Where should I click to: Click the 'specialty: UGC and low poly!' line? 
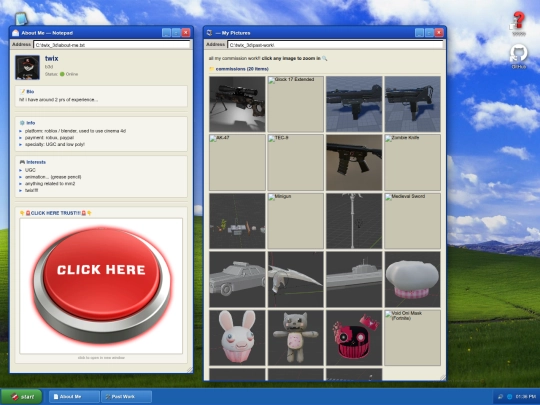[55, 145]
